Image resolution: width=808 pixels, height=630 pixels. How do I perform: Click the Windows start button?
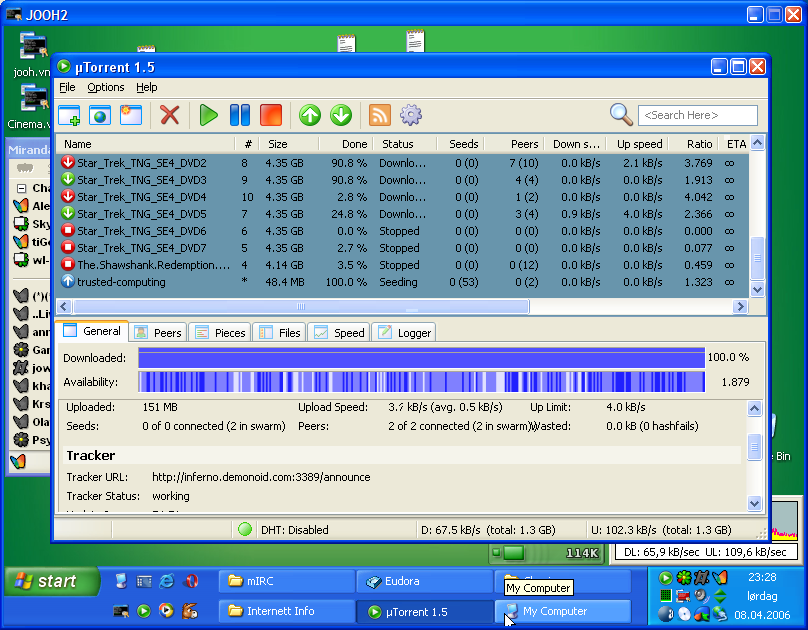tap(50, 582)
